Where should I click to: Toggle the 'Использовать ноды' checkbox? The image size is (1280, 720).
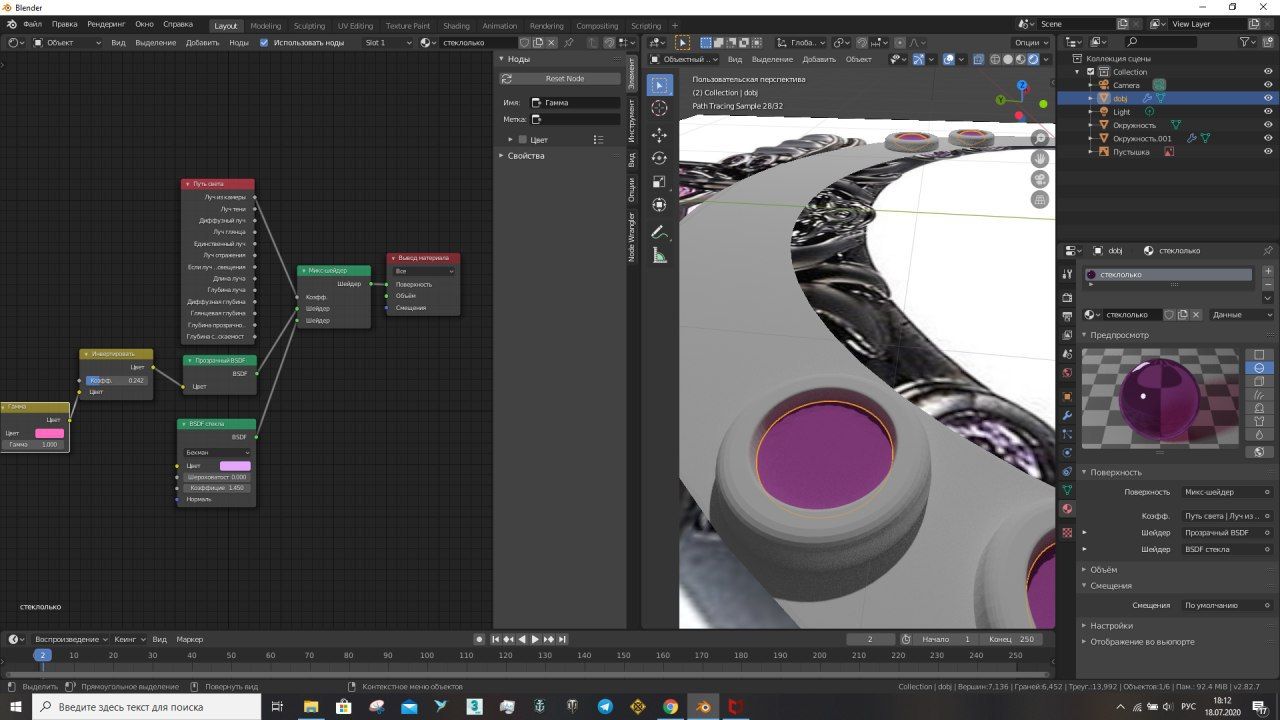coord(264,43)
